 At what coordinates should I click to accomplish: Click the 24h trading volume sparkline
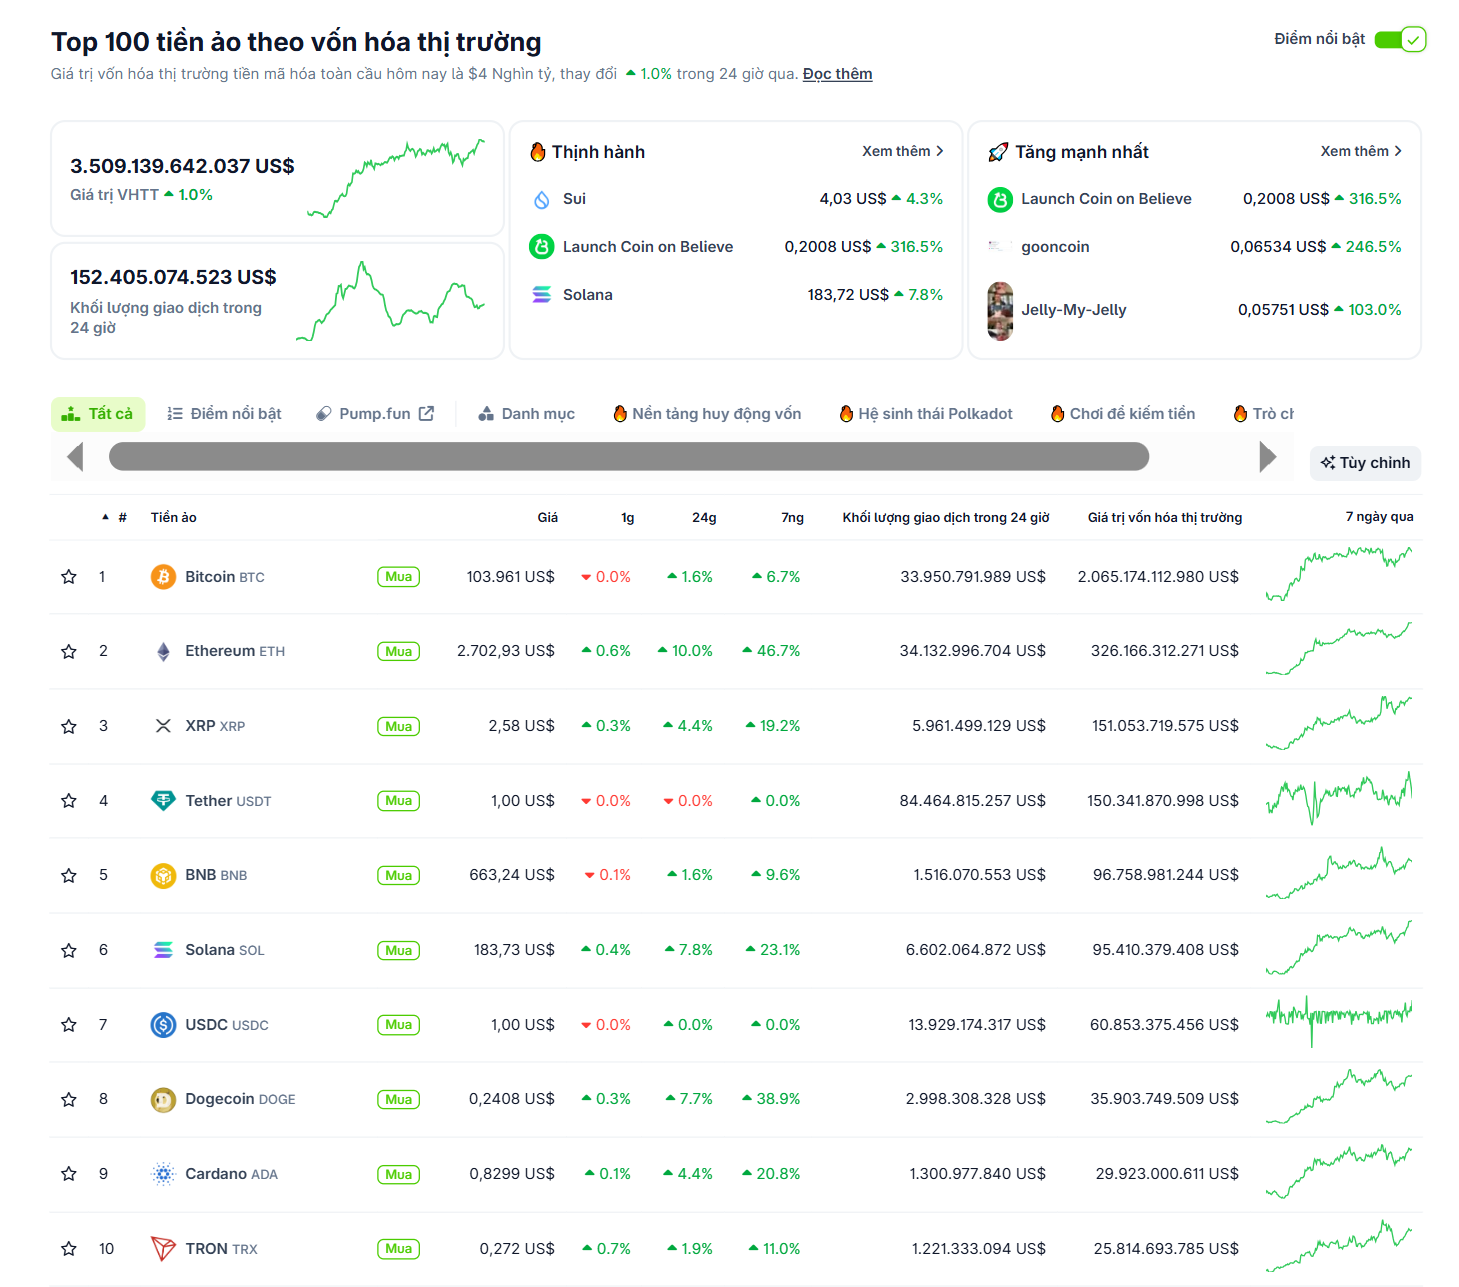[x=391, y=301]
